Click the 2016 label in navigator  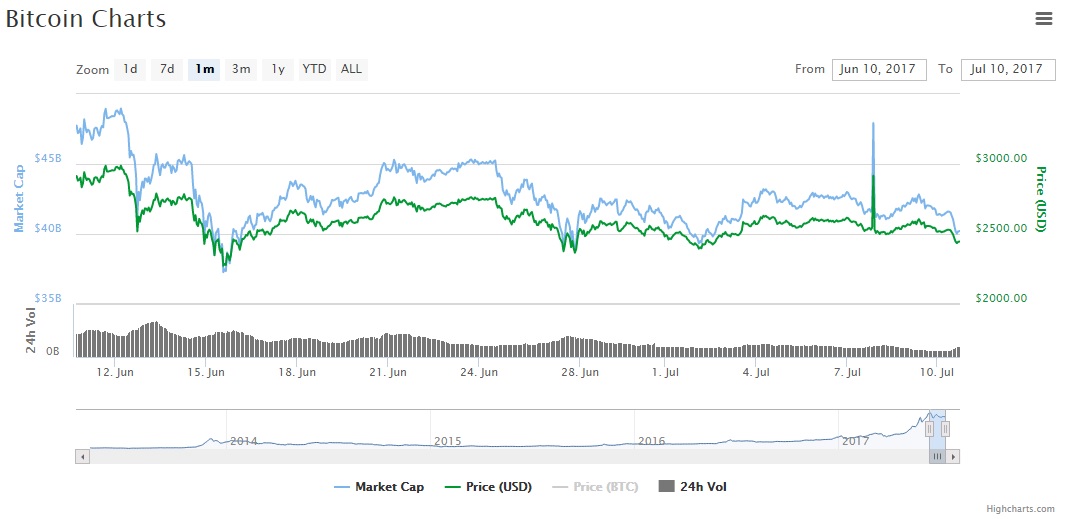coord(652,441)
